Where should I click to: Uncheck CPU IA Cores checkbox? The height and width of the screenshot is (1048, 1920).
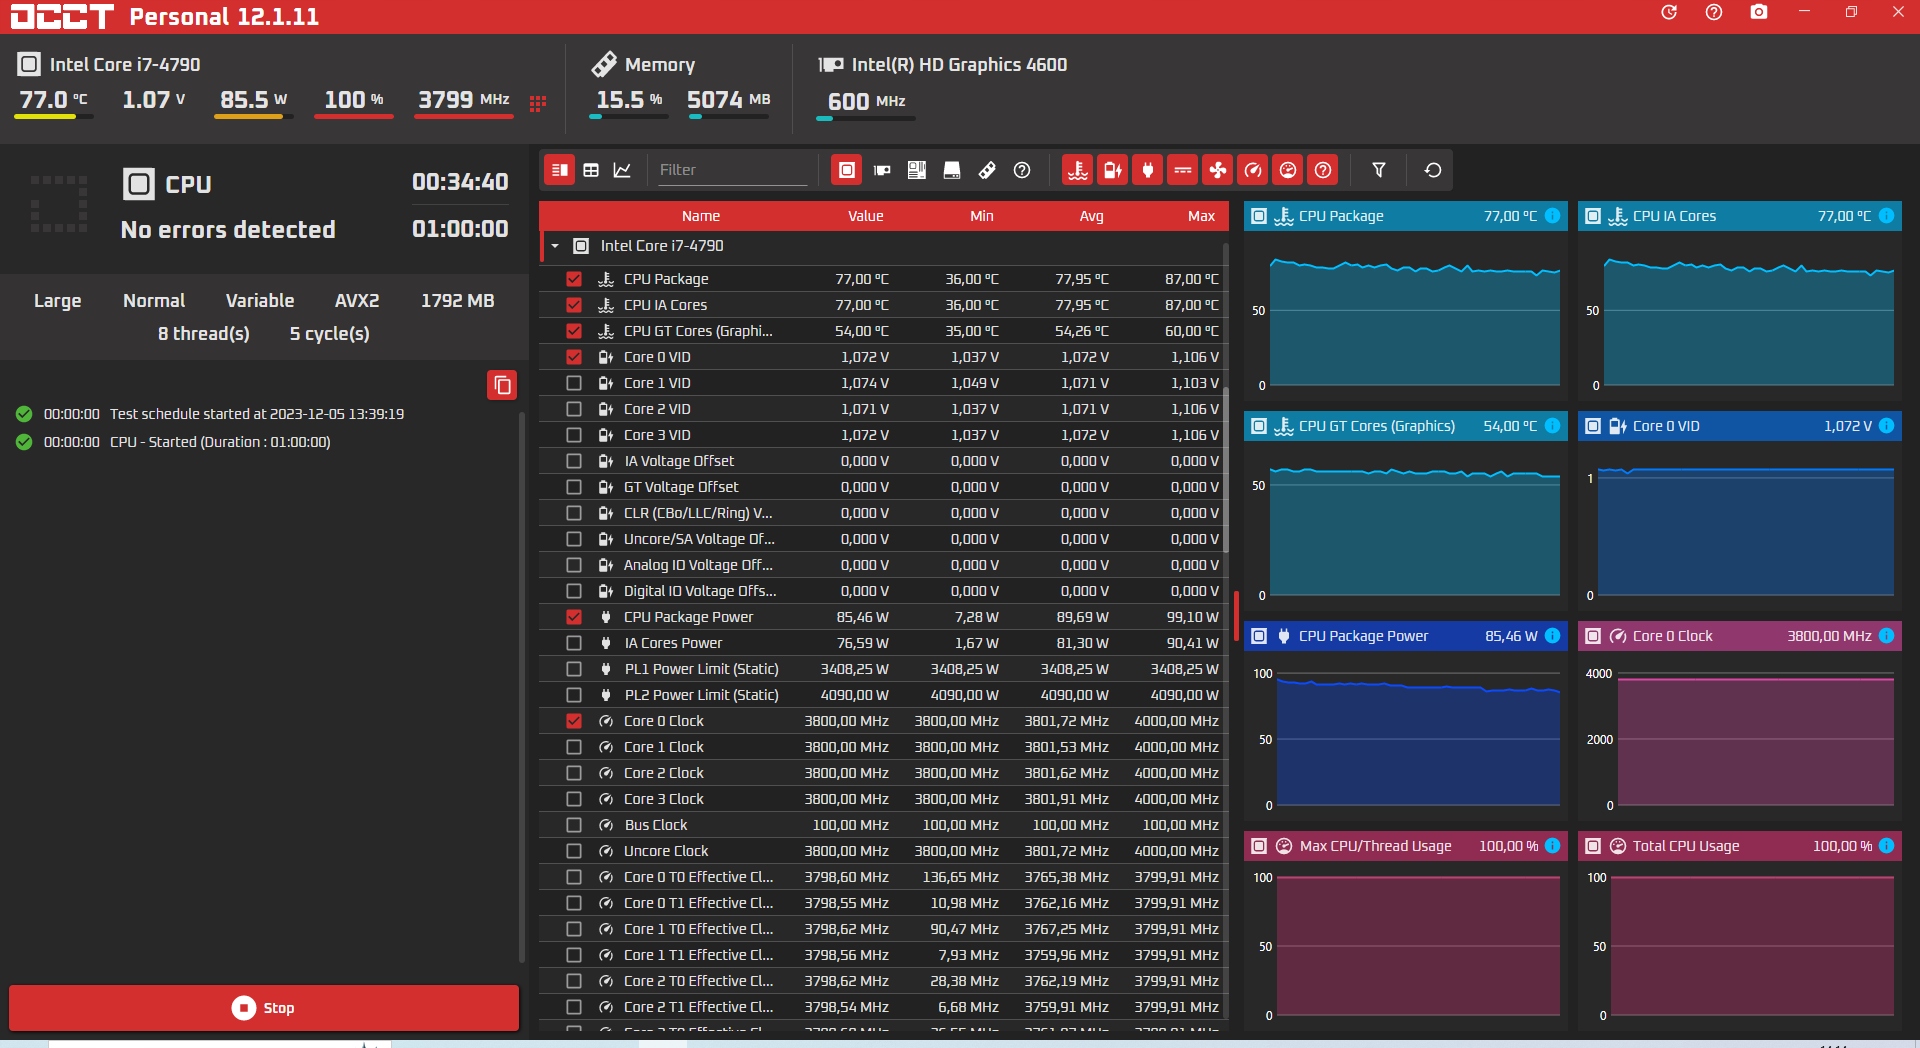tap(574, 305)
